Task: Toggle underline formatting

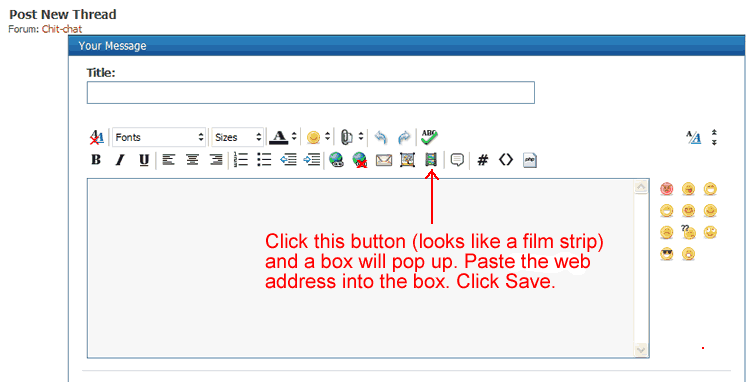Action: pyautogui.click(x=144, y=160)
